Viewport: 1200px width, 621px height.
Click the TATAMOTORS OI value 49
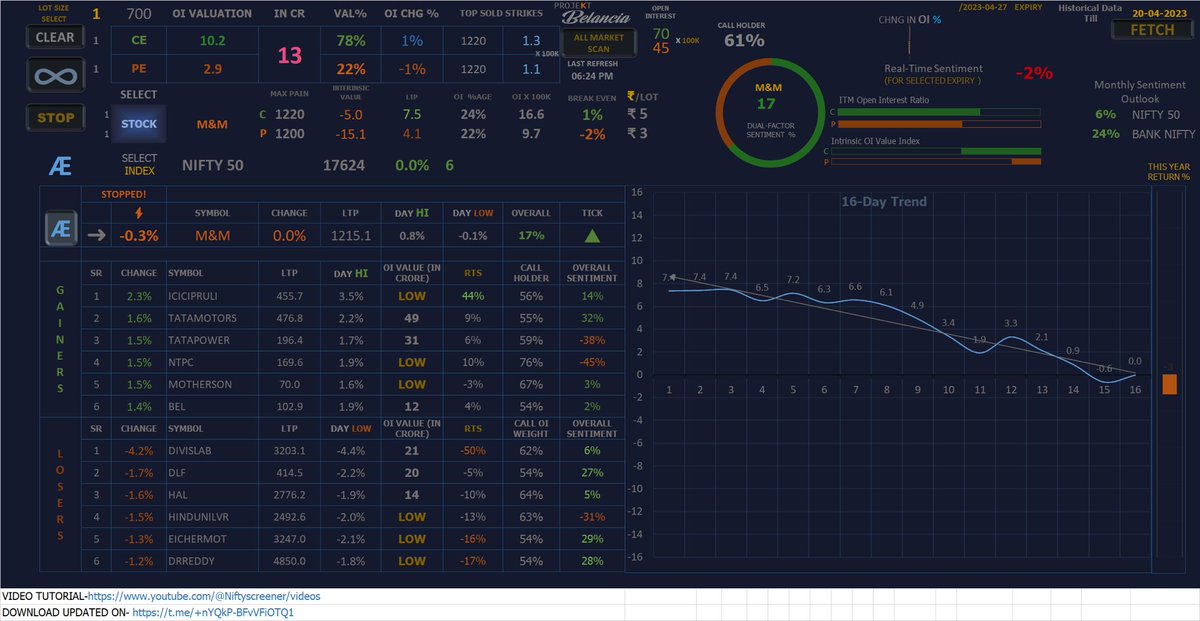(x=411, y=318)
